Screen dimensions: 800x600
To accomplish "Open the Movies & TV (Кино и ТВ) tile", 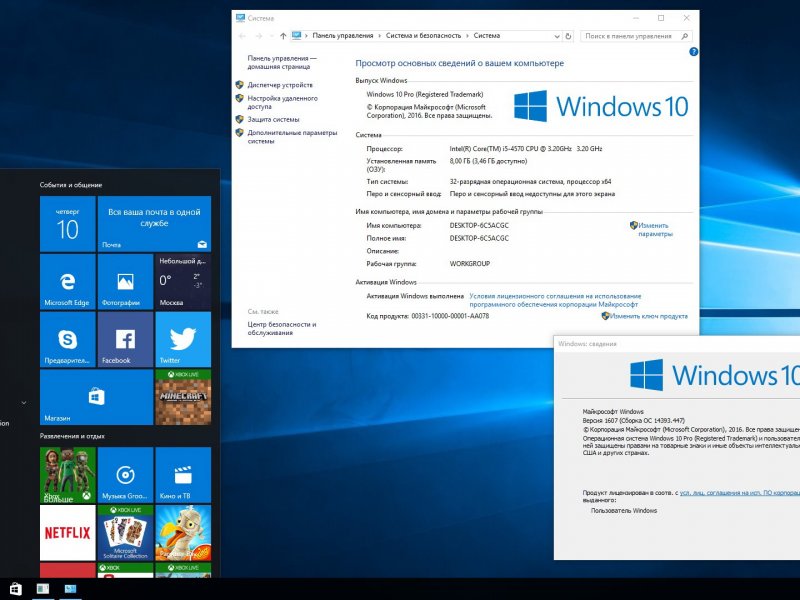I will coord(183,475).
